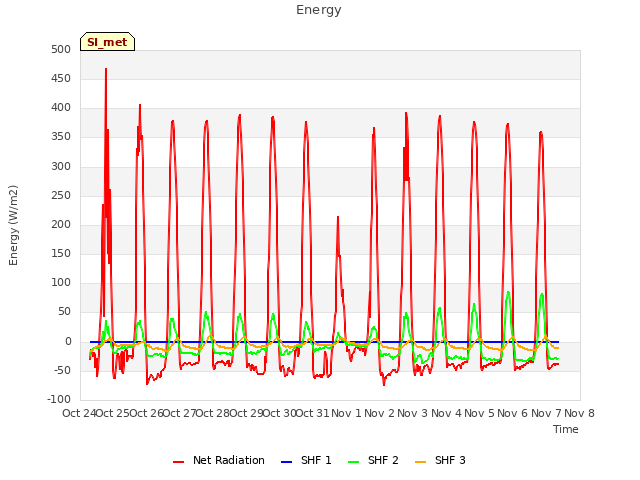The width and height of the screenshot is (640, 480).
Task: Click the 100 y-axis tick label
Action: pos(61,282)
